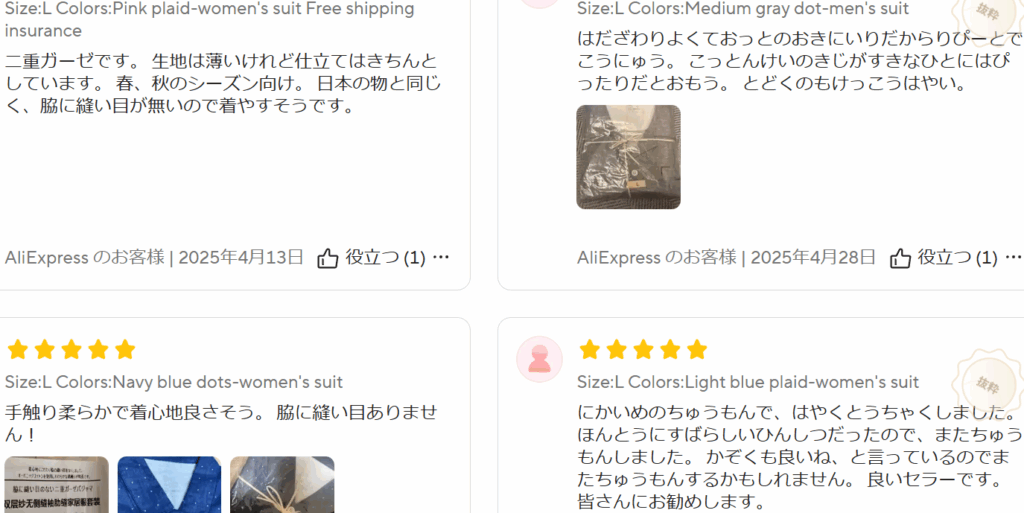The width and height of the screenshot is (1024, 513).
Task: Open blue dotted fabric photo thumbnail
Action: pyautogui.click(x=169, y=484)
